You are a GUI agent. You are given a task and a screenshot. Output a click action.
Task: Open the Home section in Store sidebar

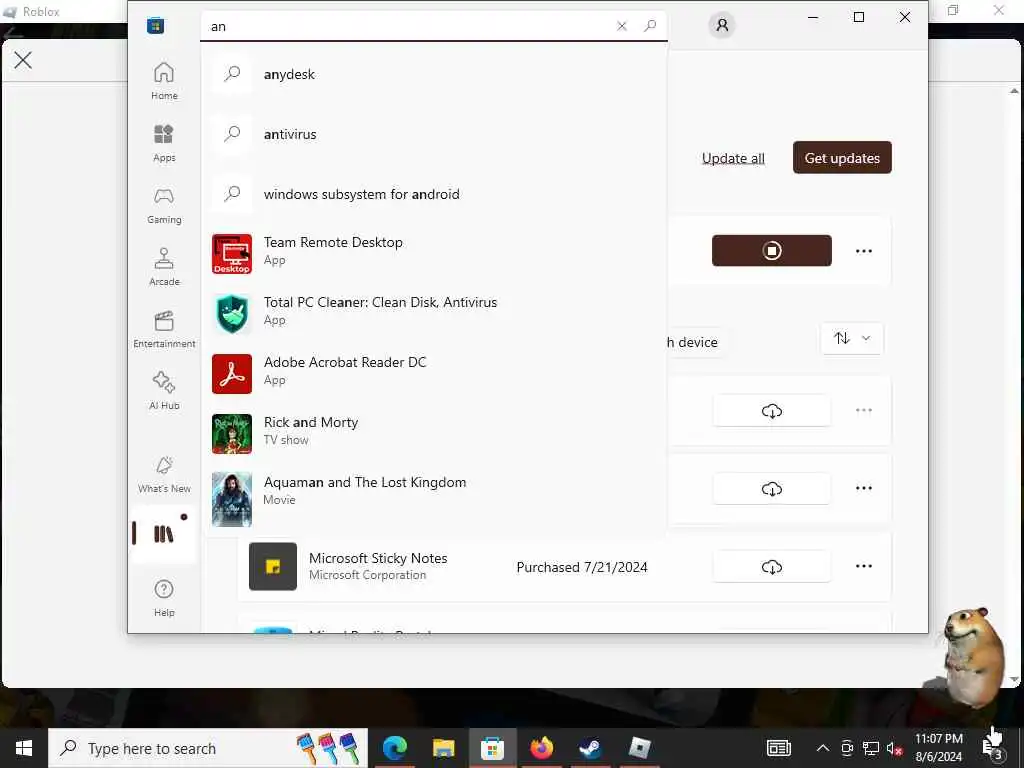pyautogui.click(x=164, y=81)
